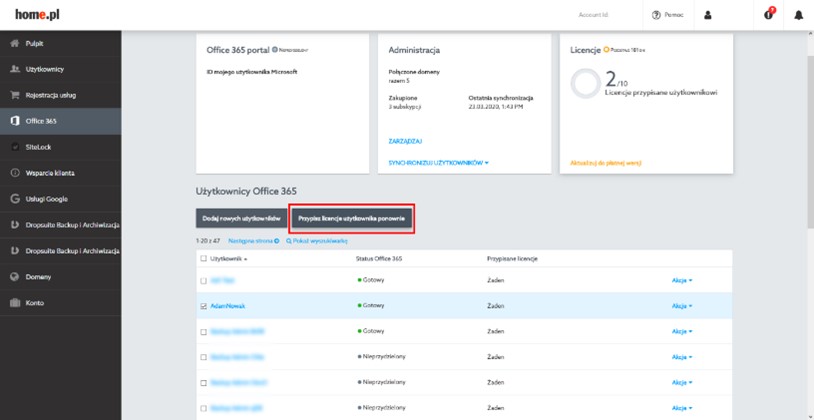The width and height of the screenshot is (814, 420).
Task: Click the 'Przypisane licencje' column header
Action: point(512,259)
